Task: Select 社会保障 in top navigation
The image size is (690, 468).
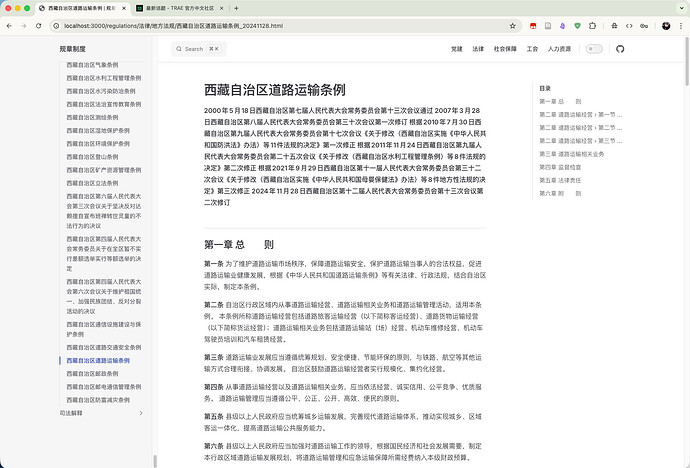Action: pyautogui.click(x=505, y=48)
